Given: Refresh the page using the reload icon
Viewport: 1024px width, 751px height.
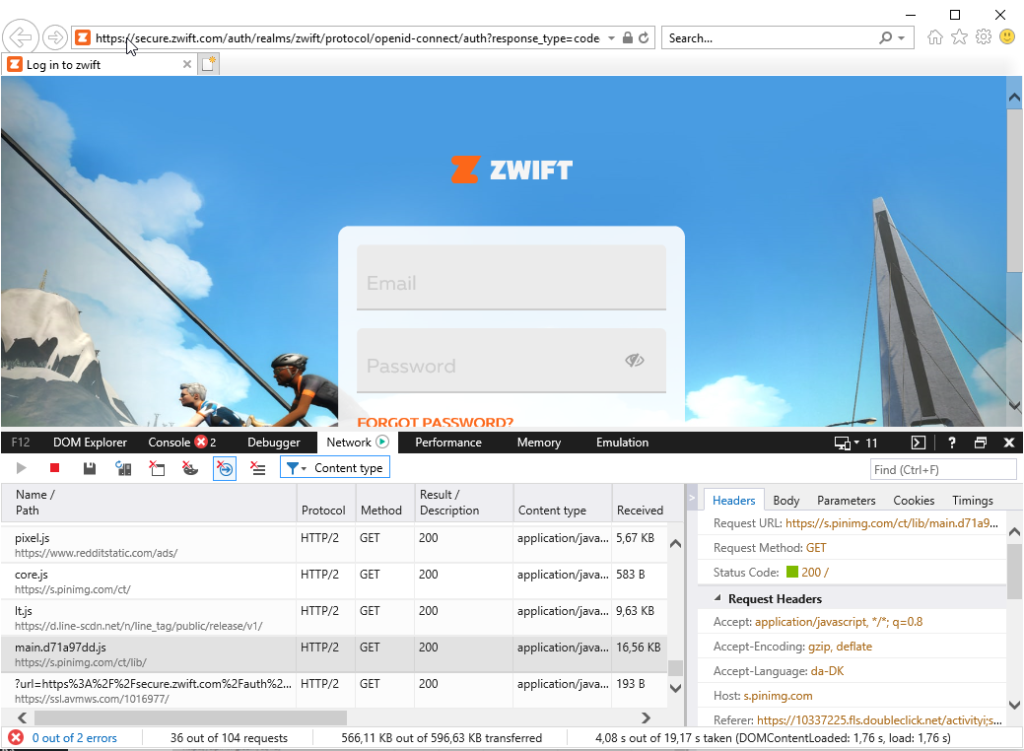Looking at the screenshot, I should click(x=644, y=38).
